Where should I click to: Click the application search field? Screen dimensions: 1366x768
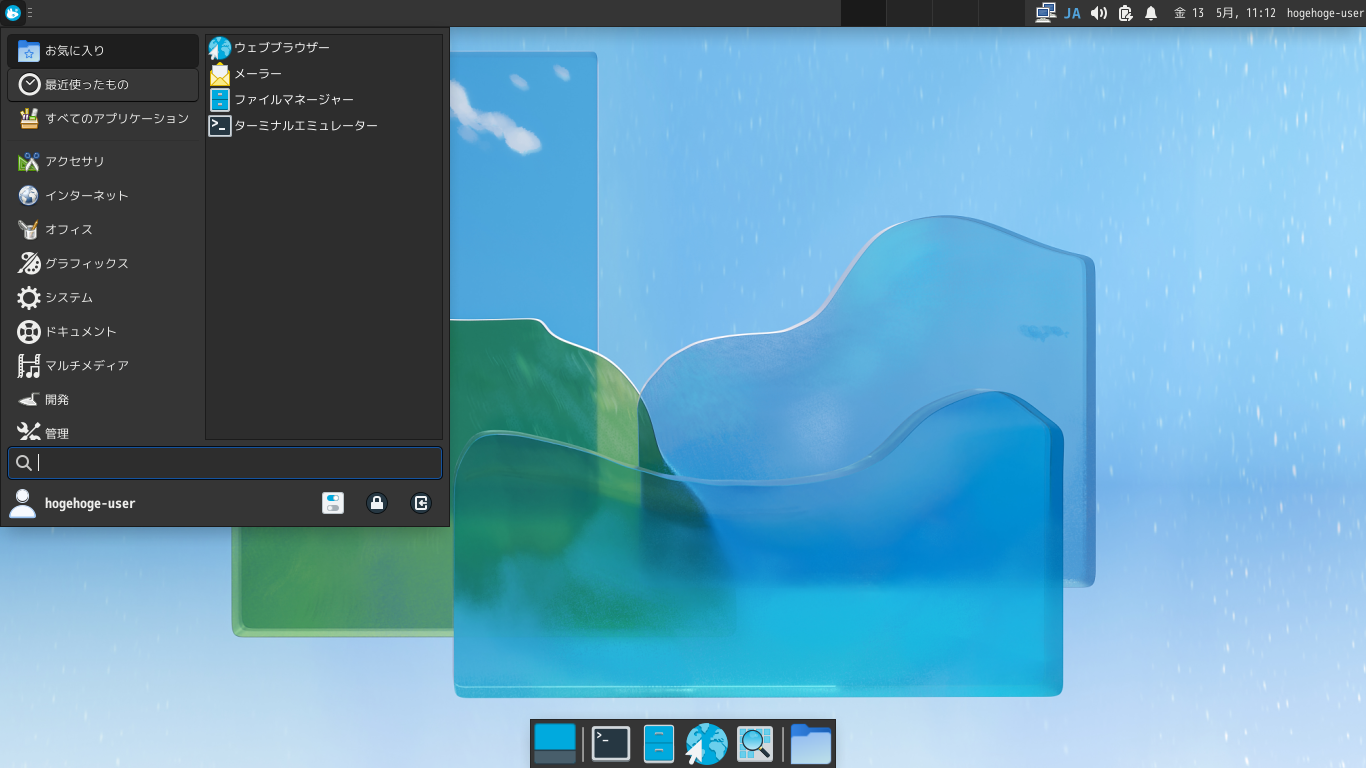(x=225, y=463)
